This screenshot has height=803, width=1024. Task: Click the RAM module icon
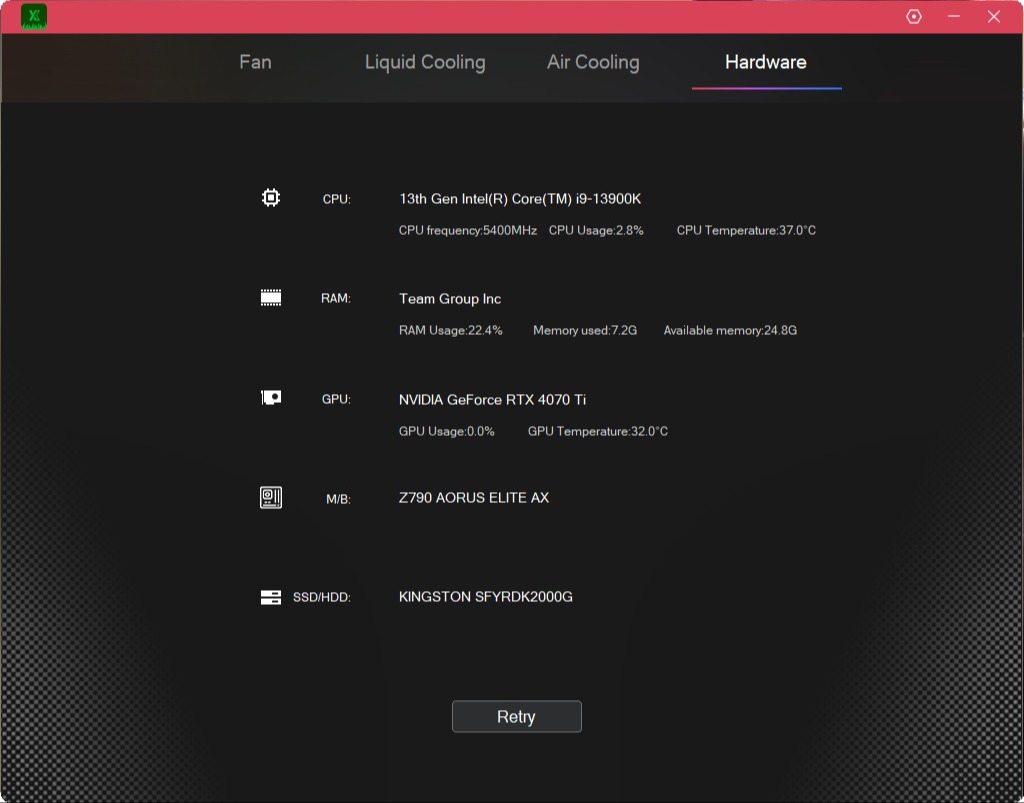(271, 298)
